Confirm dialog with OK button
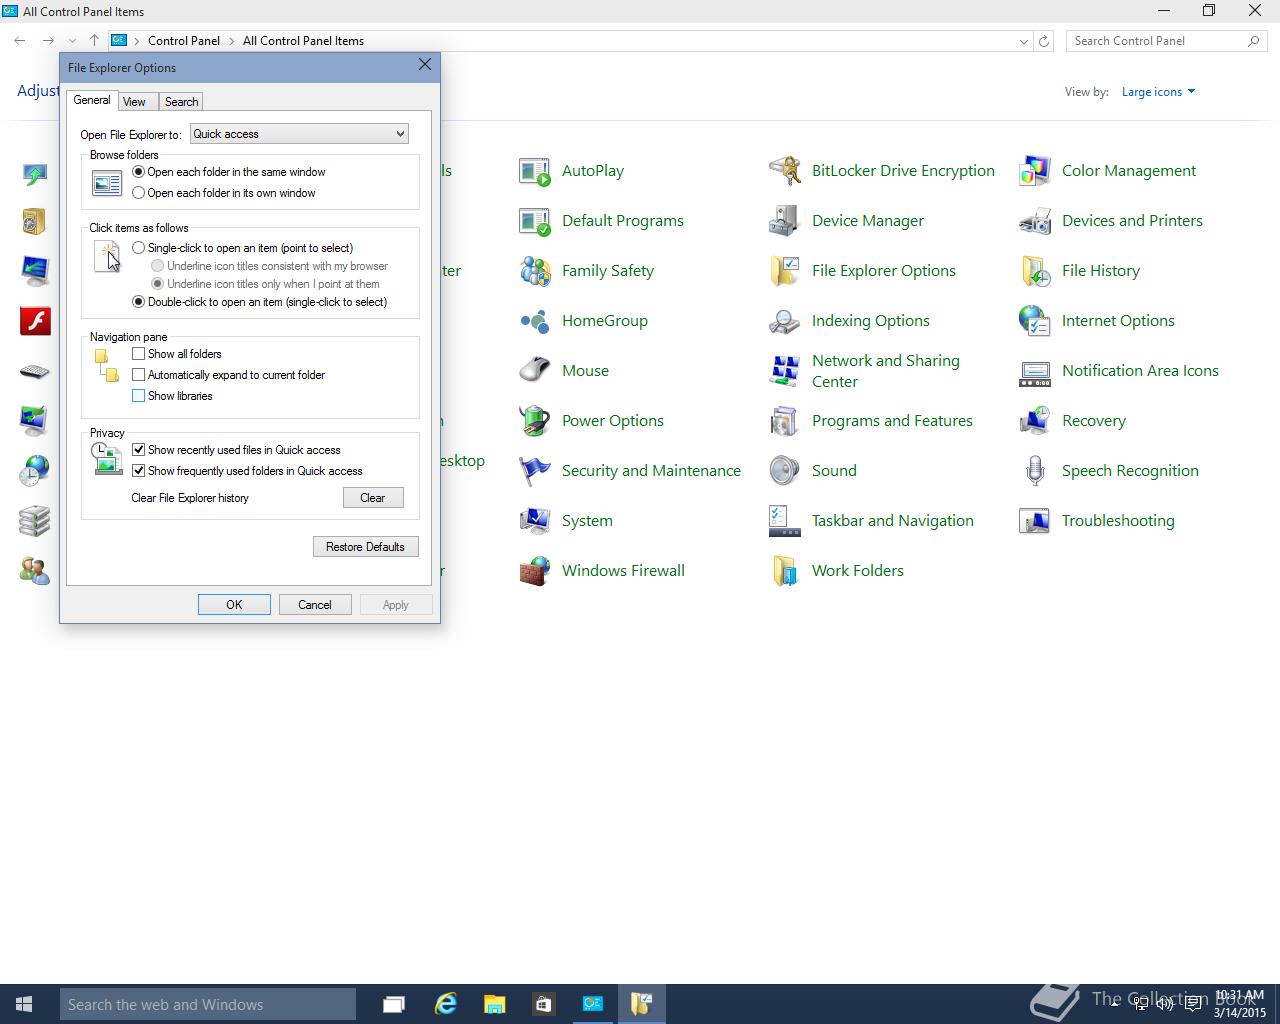The height and width of the screenshot is (1024, 1280). click(x=234, y=605)
